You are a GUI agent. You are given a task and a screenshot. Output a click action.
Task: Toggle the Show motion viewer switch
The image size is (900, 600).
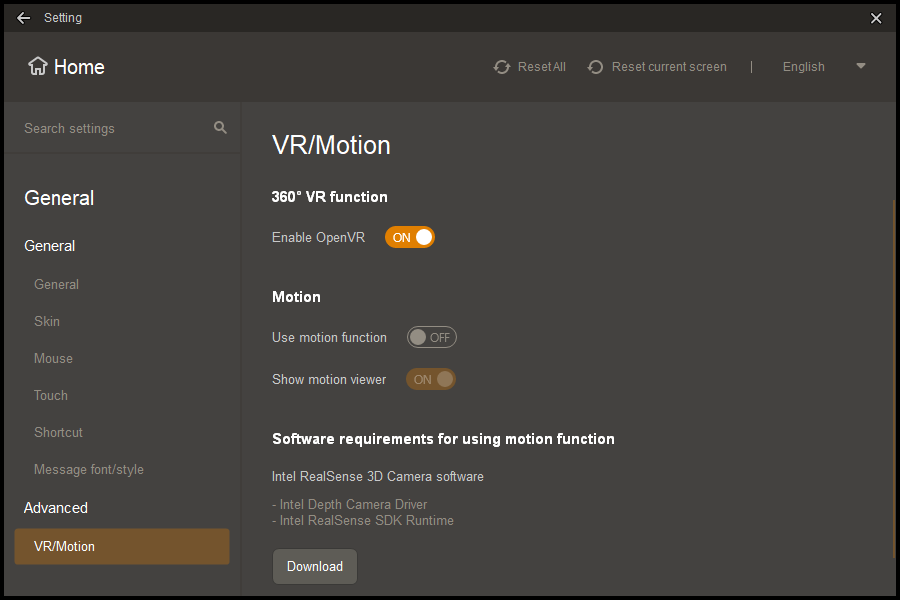(431, 379)
